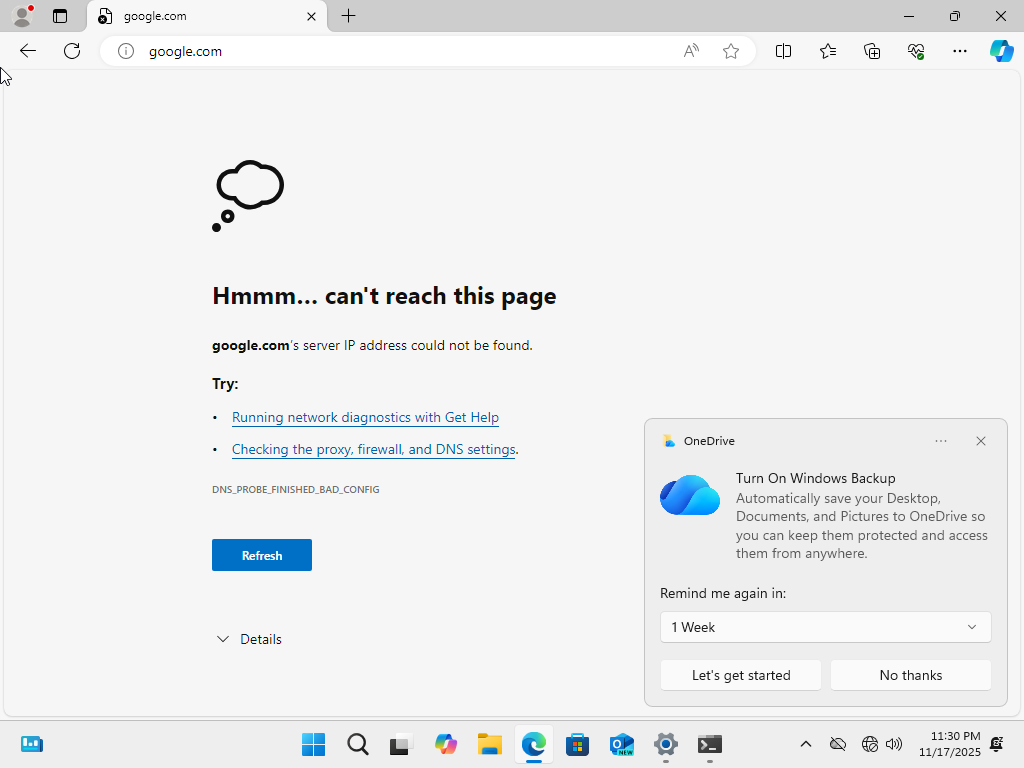Click No thanks in OneDrive prompt
This screenshot has width=1024, height=768.
(x=910, y=675)
